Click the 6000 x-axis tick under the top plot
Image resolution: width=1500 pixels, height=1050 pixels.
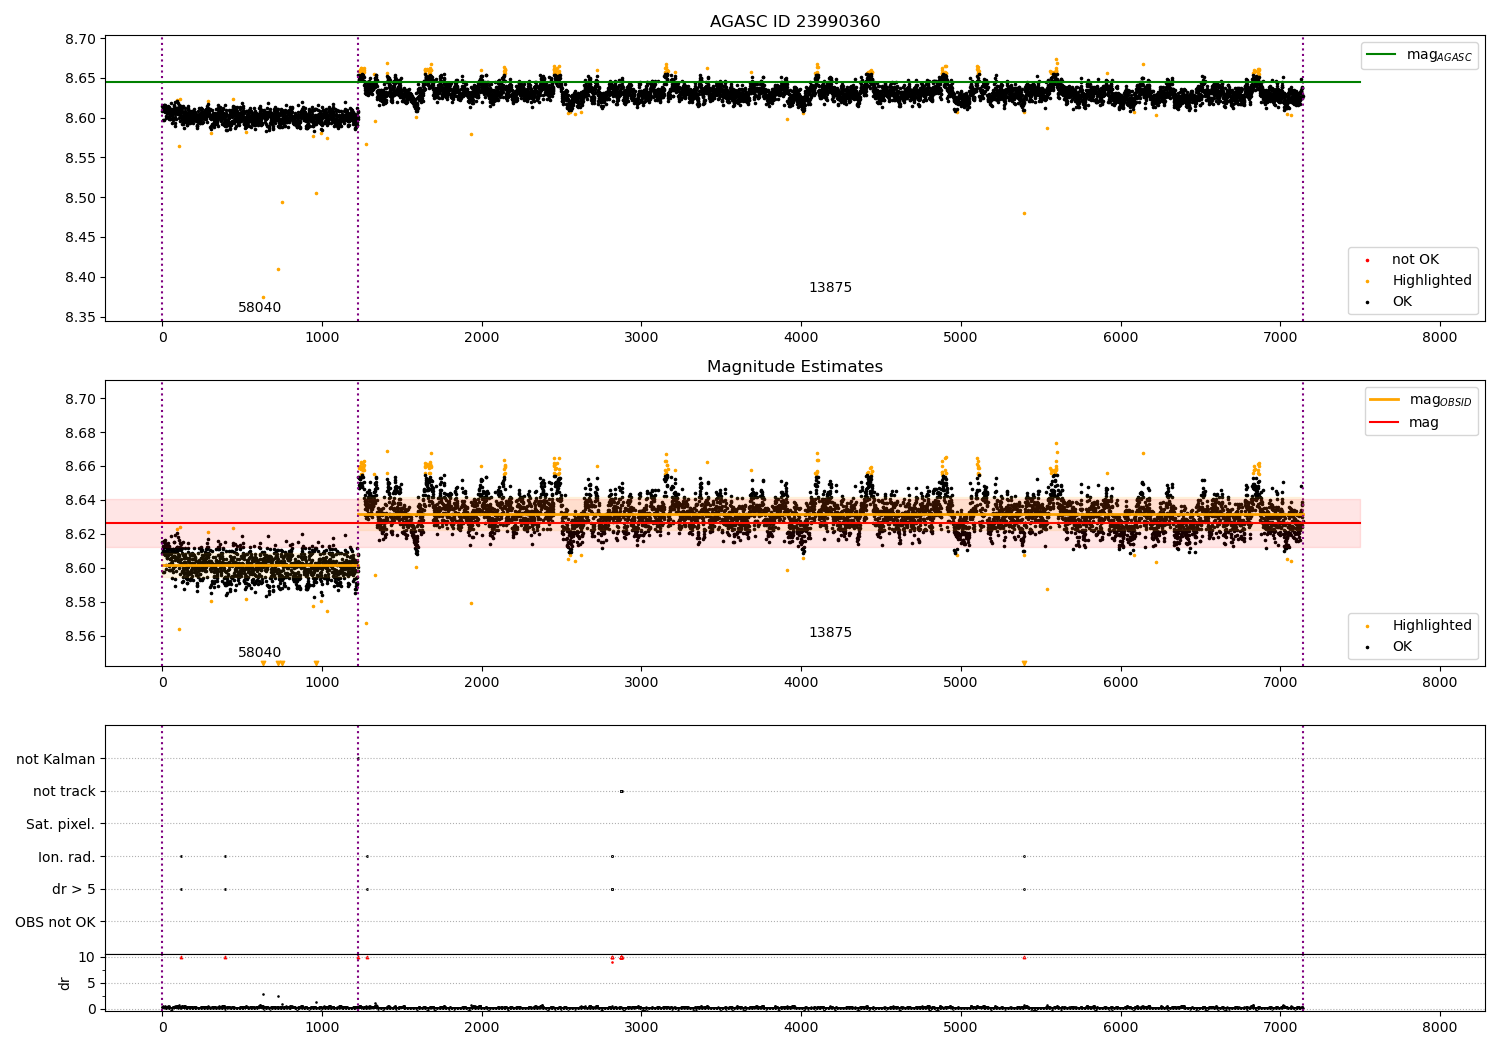pyautogui.click(x=1121, y=338)
